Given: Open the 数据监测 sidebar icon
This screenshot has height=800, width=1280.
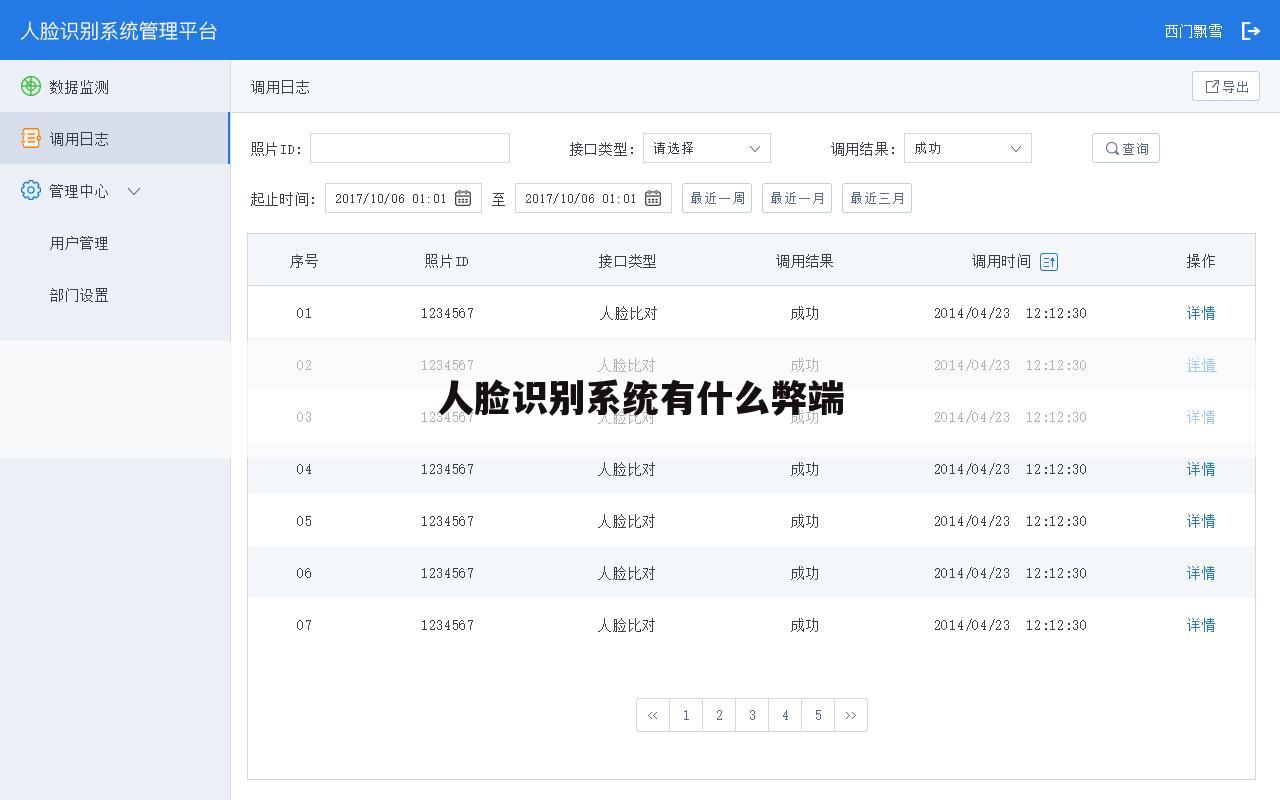Looking at the screenshot, I should [31, 86].
